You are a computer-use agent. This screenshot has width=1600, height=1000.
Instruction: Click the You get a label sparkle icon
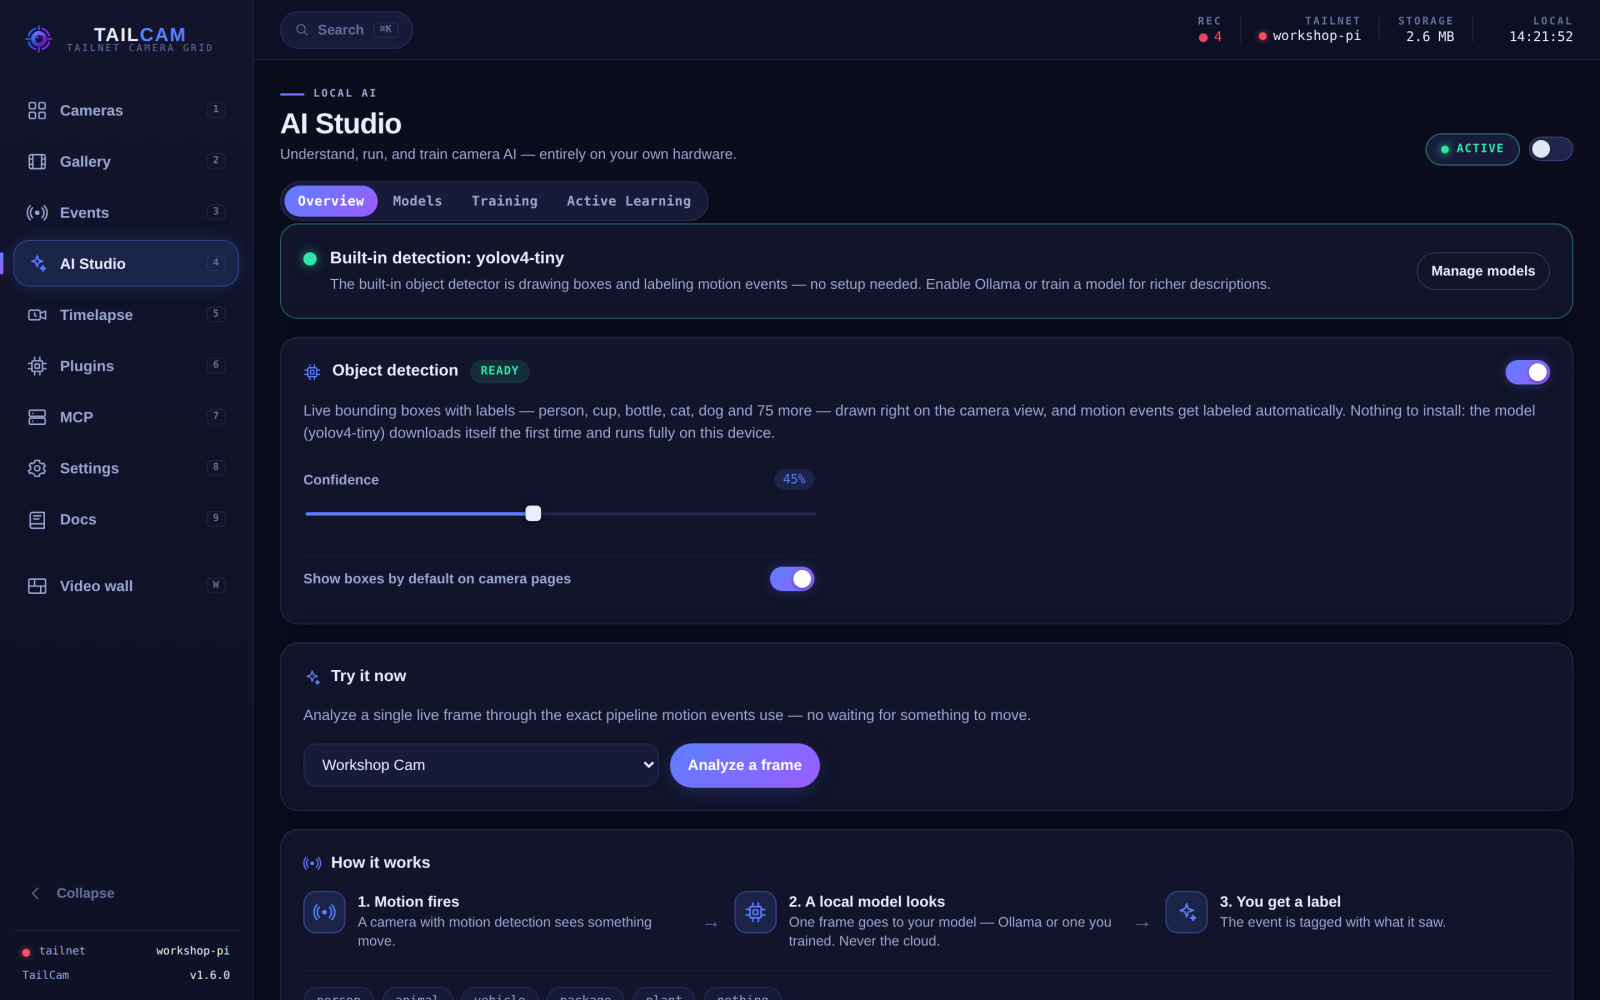pos(1186,912)
